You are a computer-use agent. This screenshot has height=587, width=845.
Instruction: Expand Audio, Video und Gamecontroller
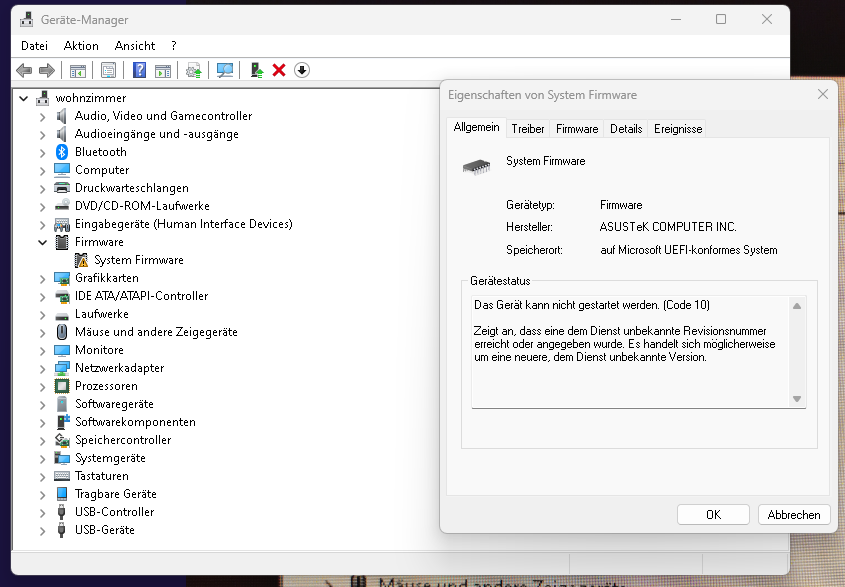click(x=43, y=116)
